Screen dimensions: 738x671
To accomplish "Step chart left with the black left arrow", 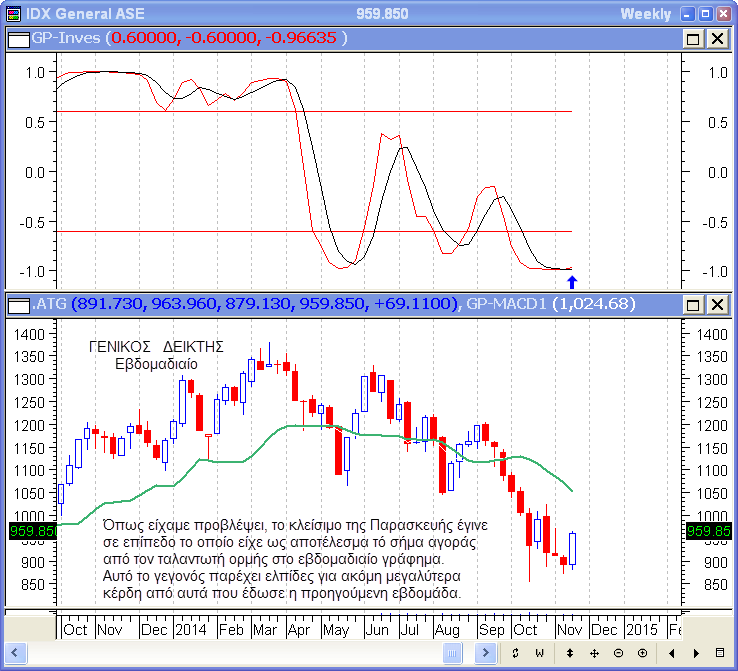I will pos(670,653).
